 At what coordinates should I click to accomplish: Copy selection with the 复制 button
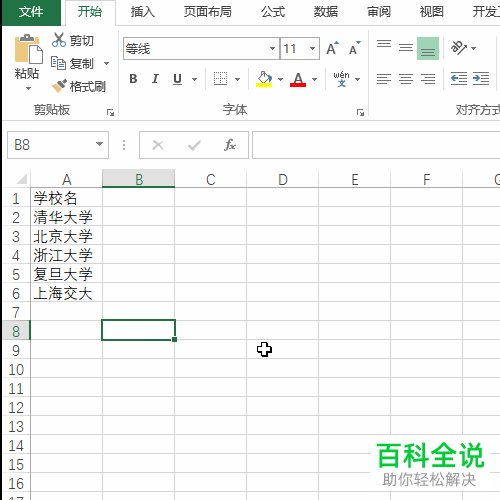(72, 63)
